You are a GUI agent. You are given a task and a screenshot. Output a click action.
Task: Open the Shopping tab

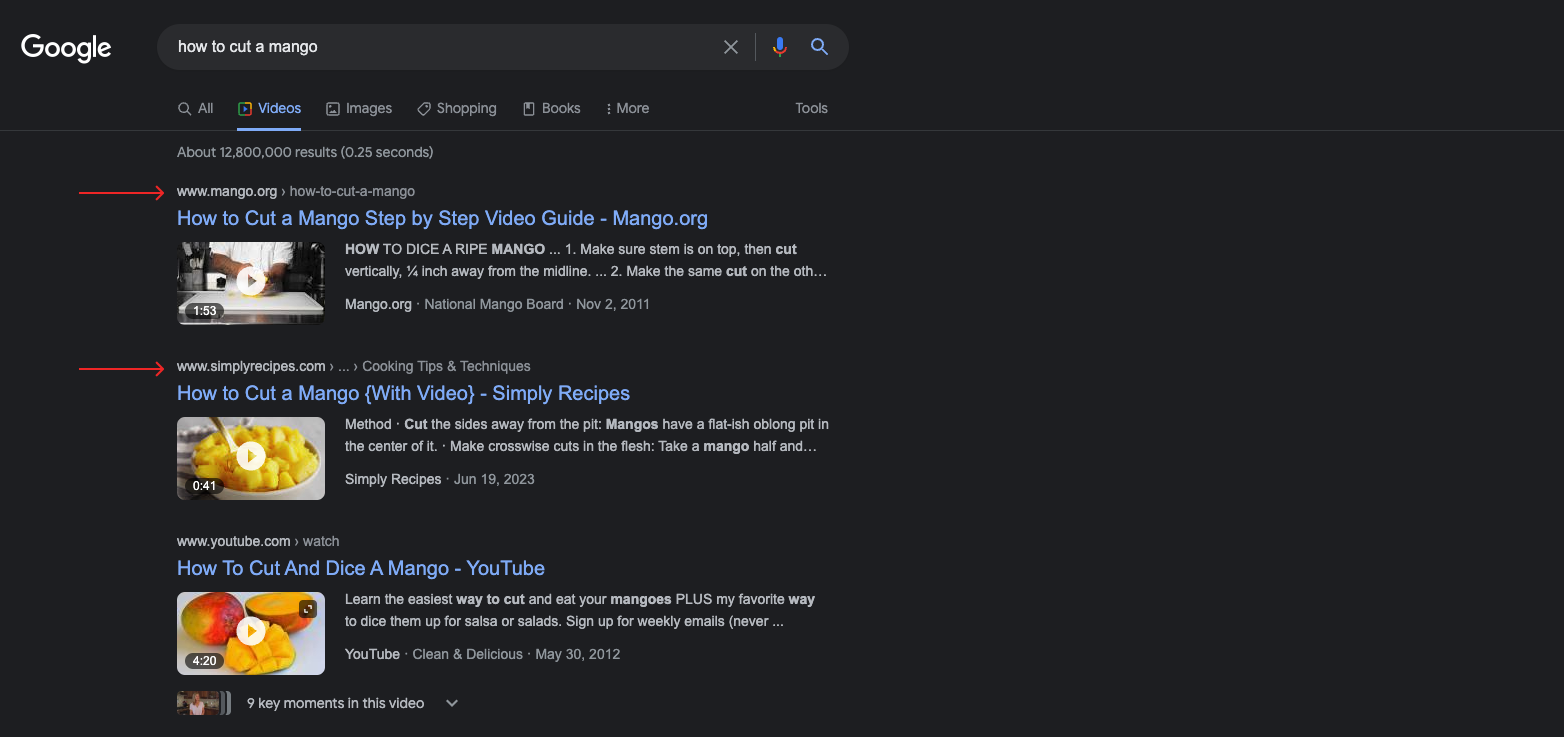[x=456, y=108]
